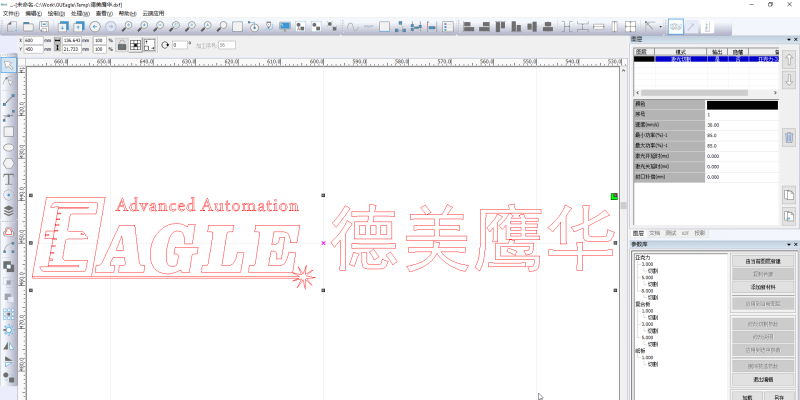Click the trash delete layer icon
This screenshot has width=800, height=400.
pos(788,137)
